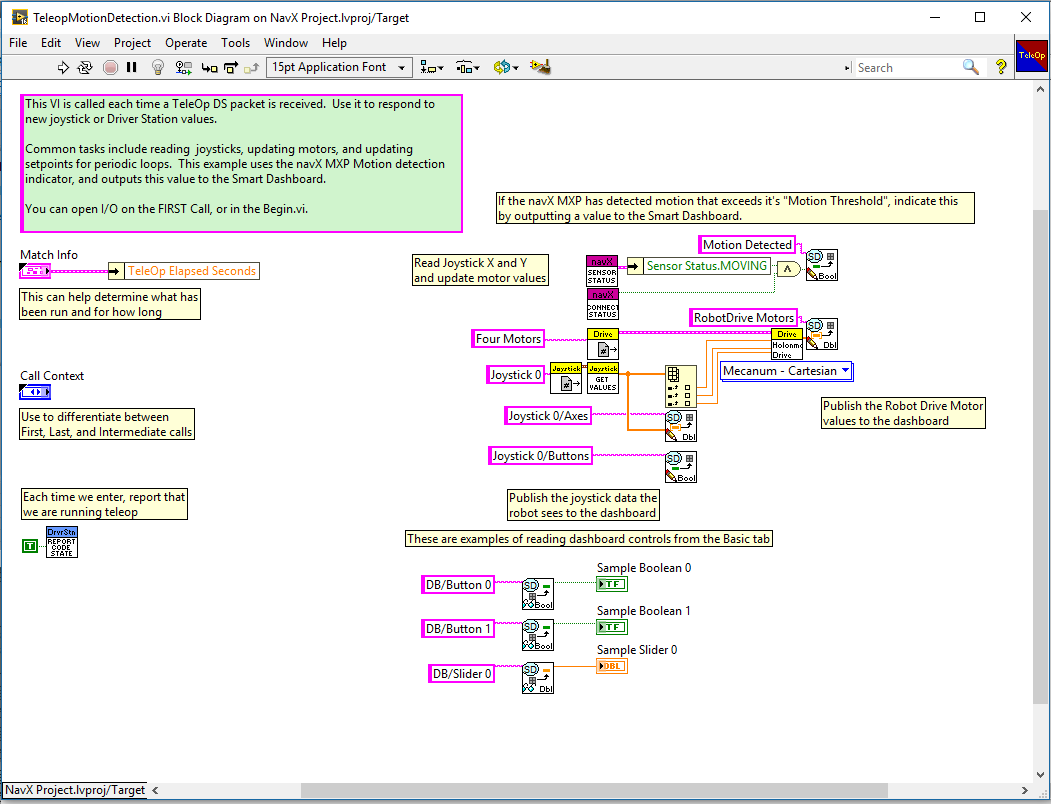Open the Align Objects dropdown
Screen dimensions: 1051x804
tap(432, 67)
